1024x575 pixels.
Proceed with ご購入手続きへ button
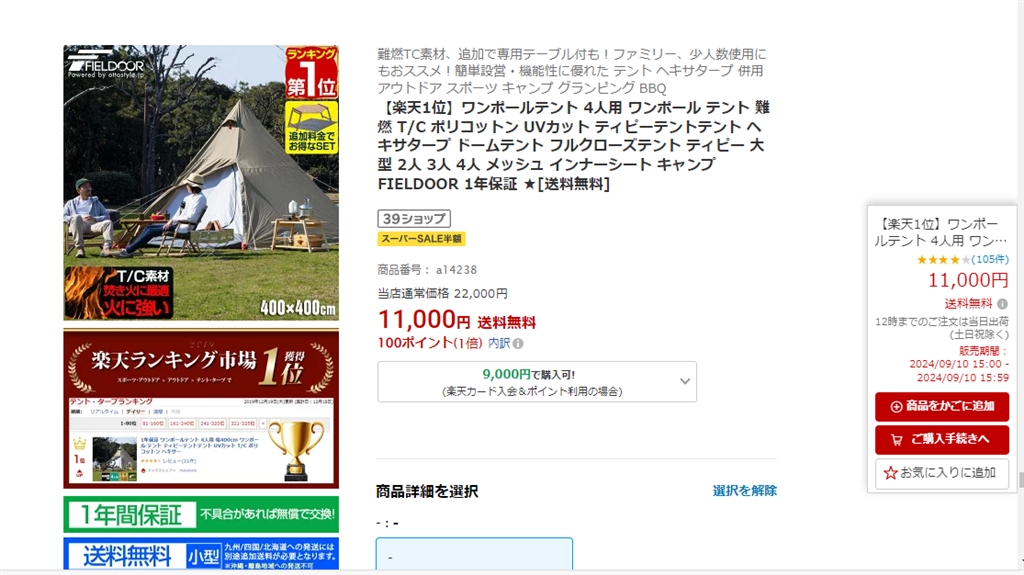pos(942,440)
